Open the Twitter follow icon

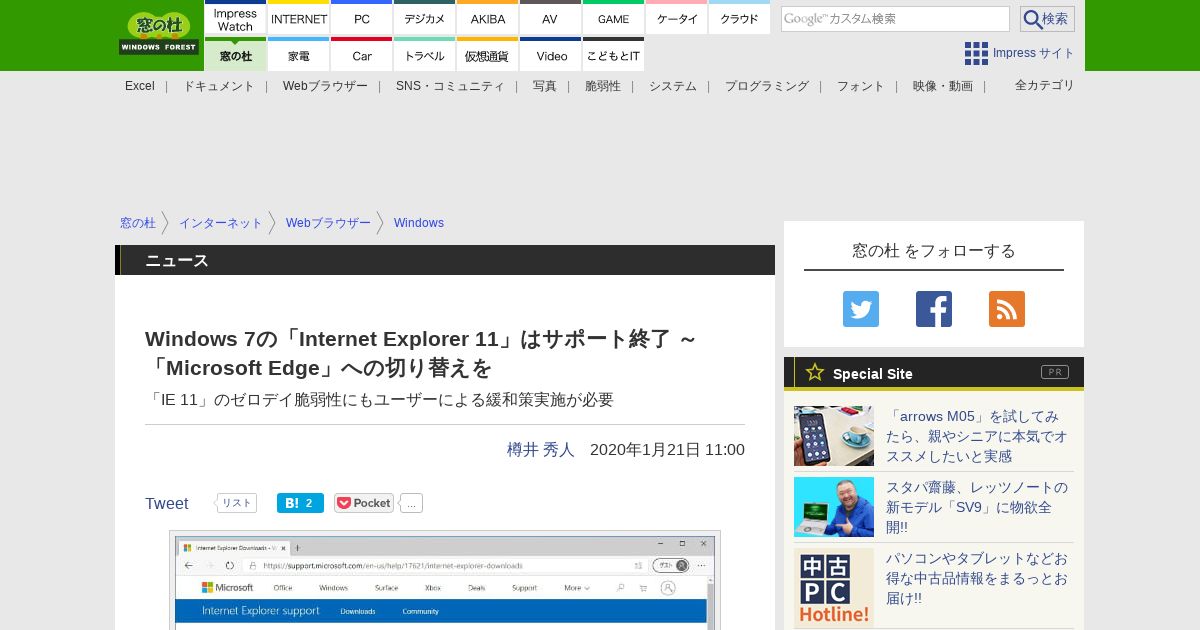(x=861, y=309)
